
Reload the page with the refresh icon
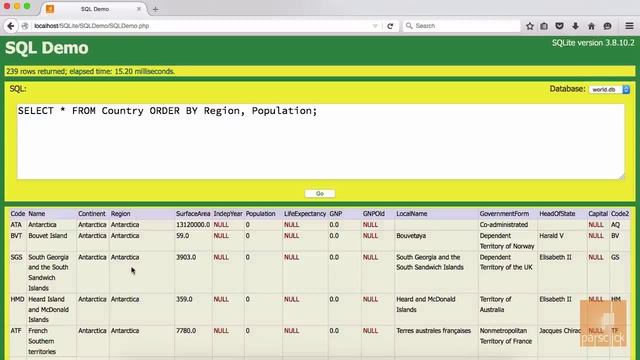[390, 26]
